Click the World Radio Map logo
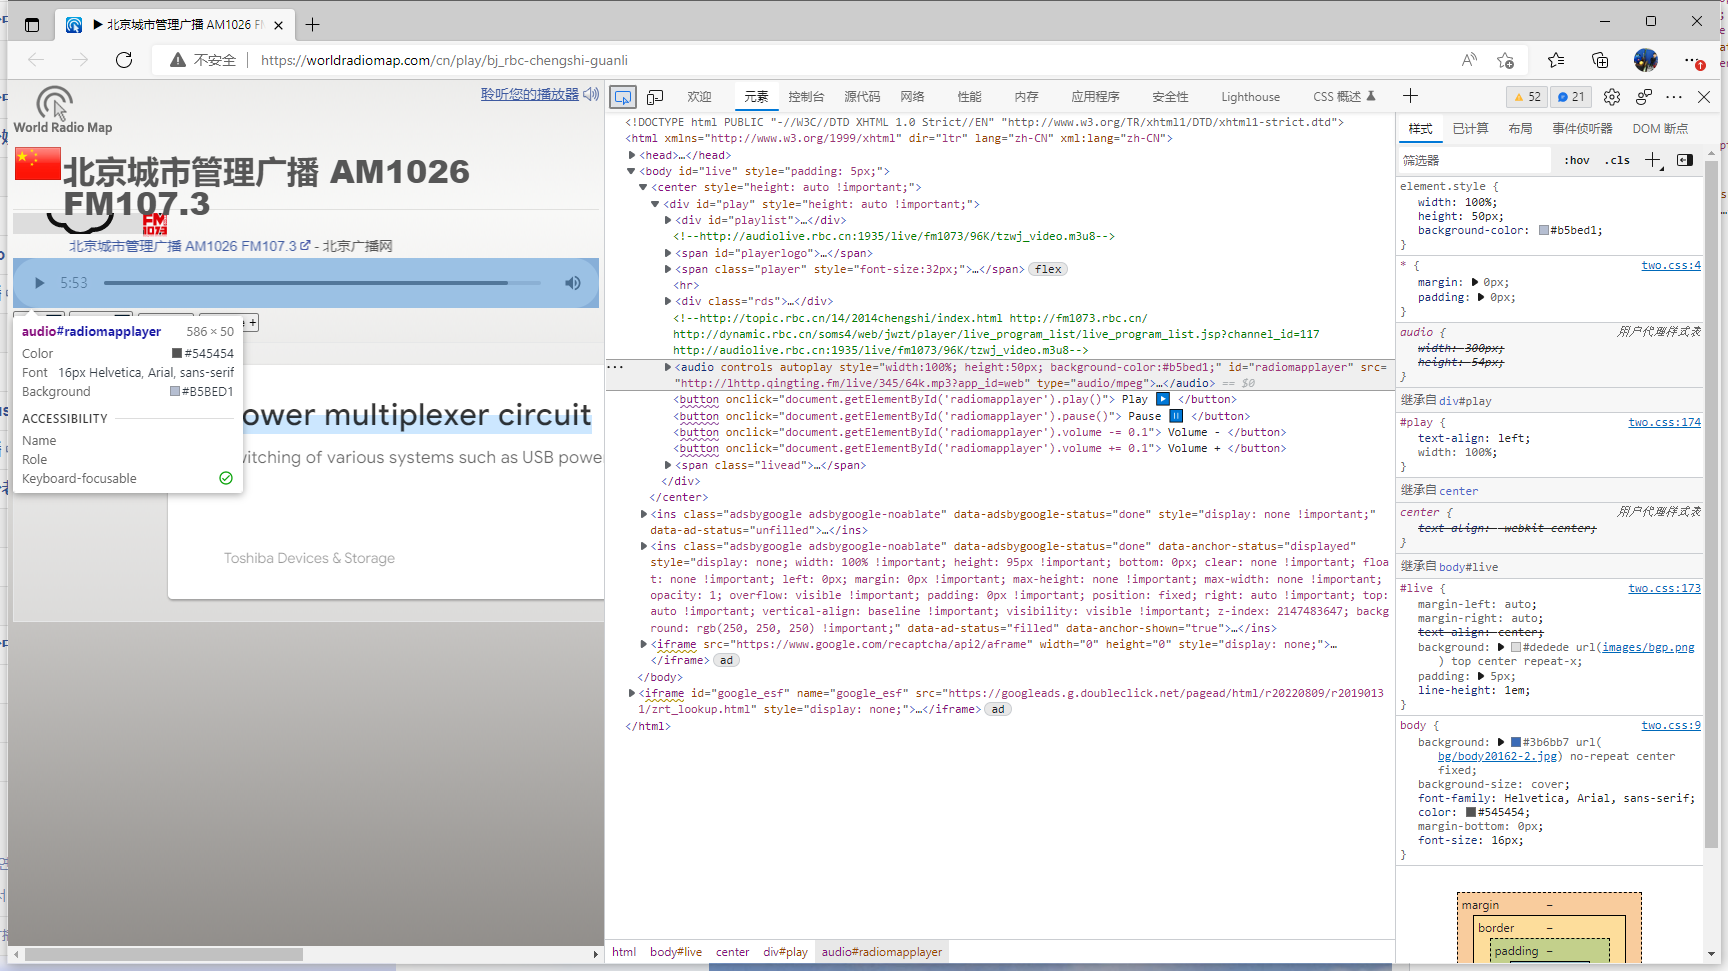The height and width of the screenshot is (971, 1728). [62, 110]
